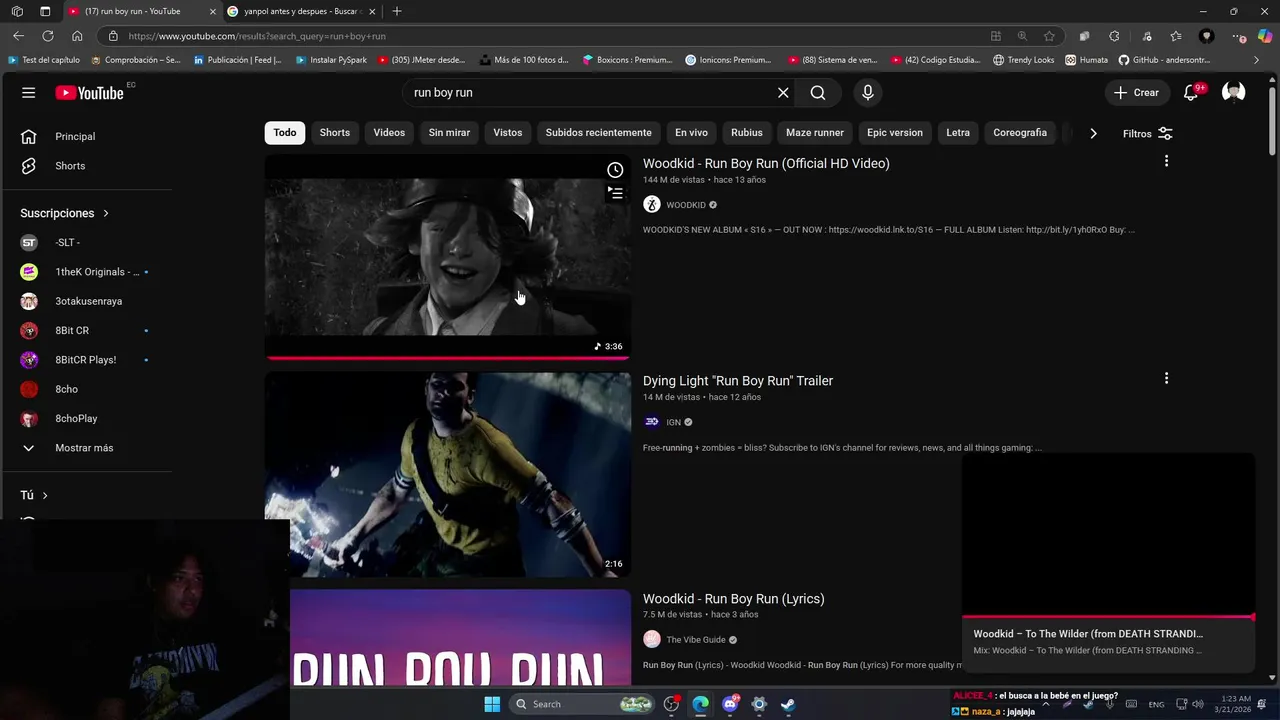This screenshot has width=1280, height=720.
Task: Bookmark this page with the star icon
Action: click(1049, 36)
